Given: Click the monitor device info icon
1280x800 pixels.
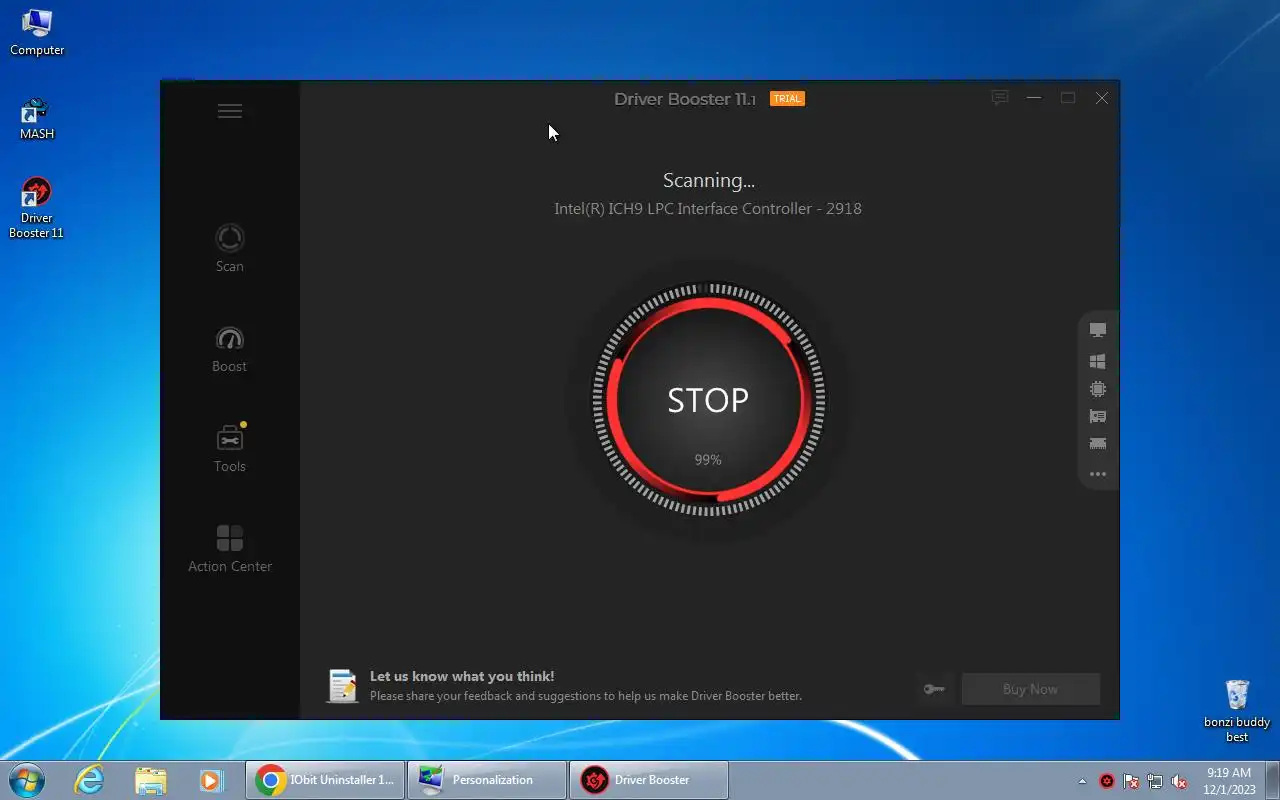Looking at the screenshot, I should click(1098, 330).
